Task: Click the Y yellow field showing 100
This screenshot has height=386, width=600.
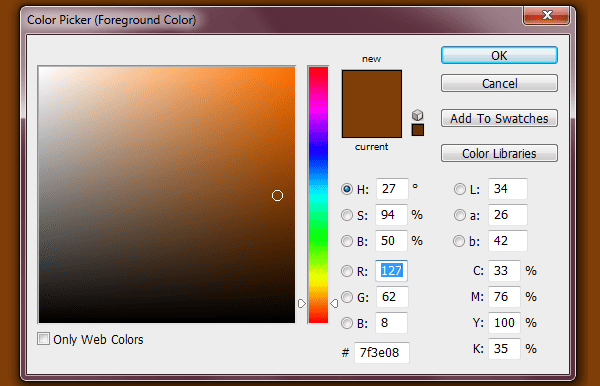Action: (x=504, y=322)
